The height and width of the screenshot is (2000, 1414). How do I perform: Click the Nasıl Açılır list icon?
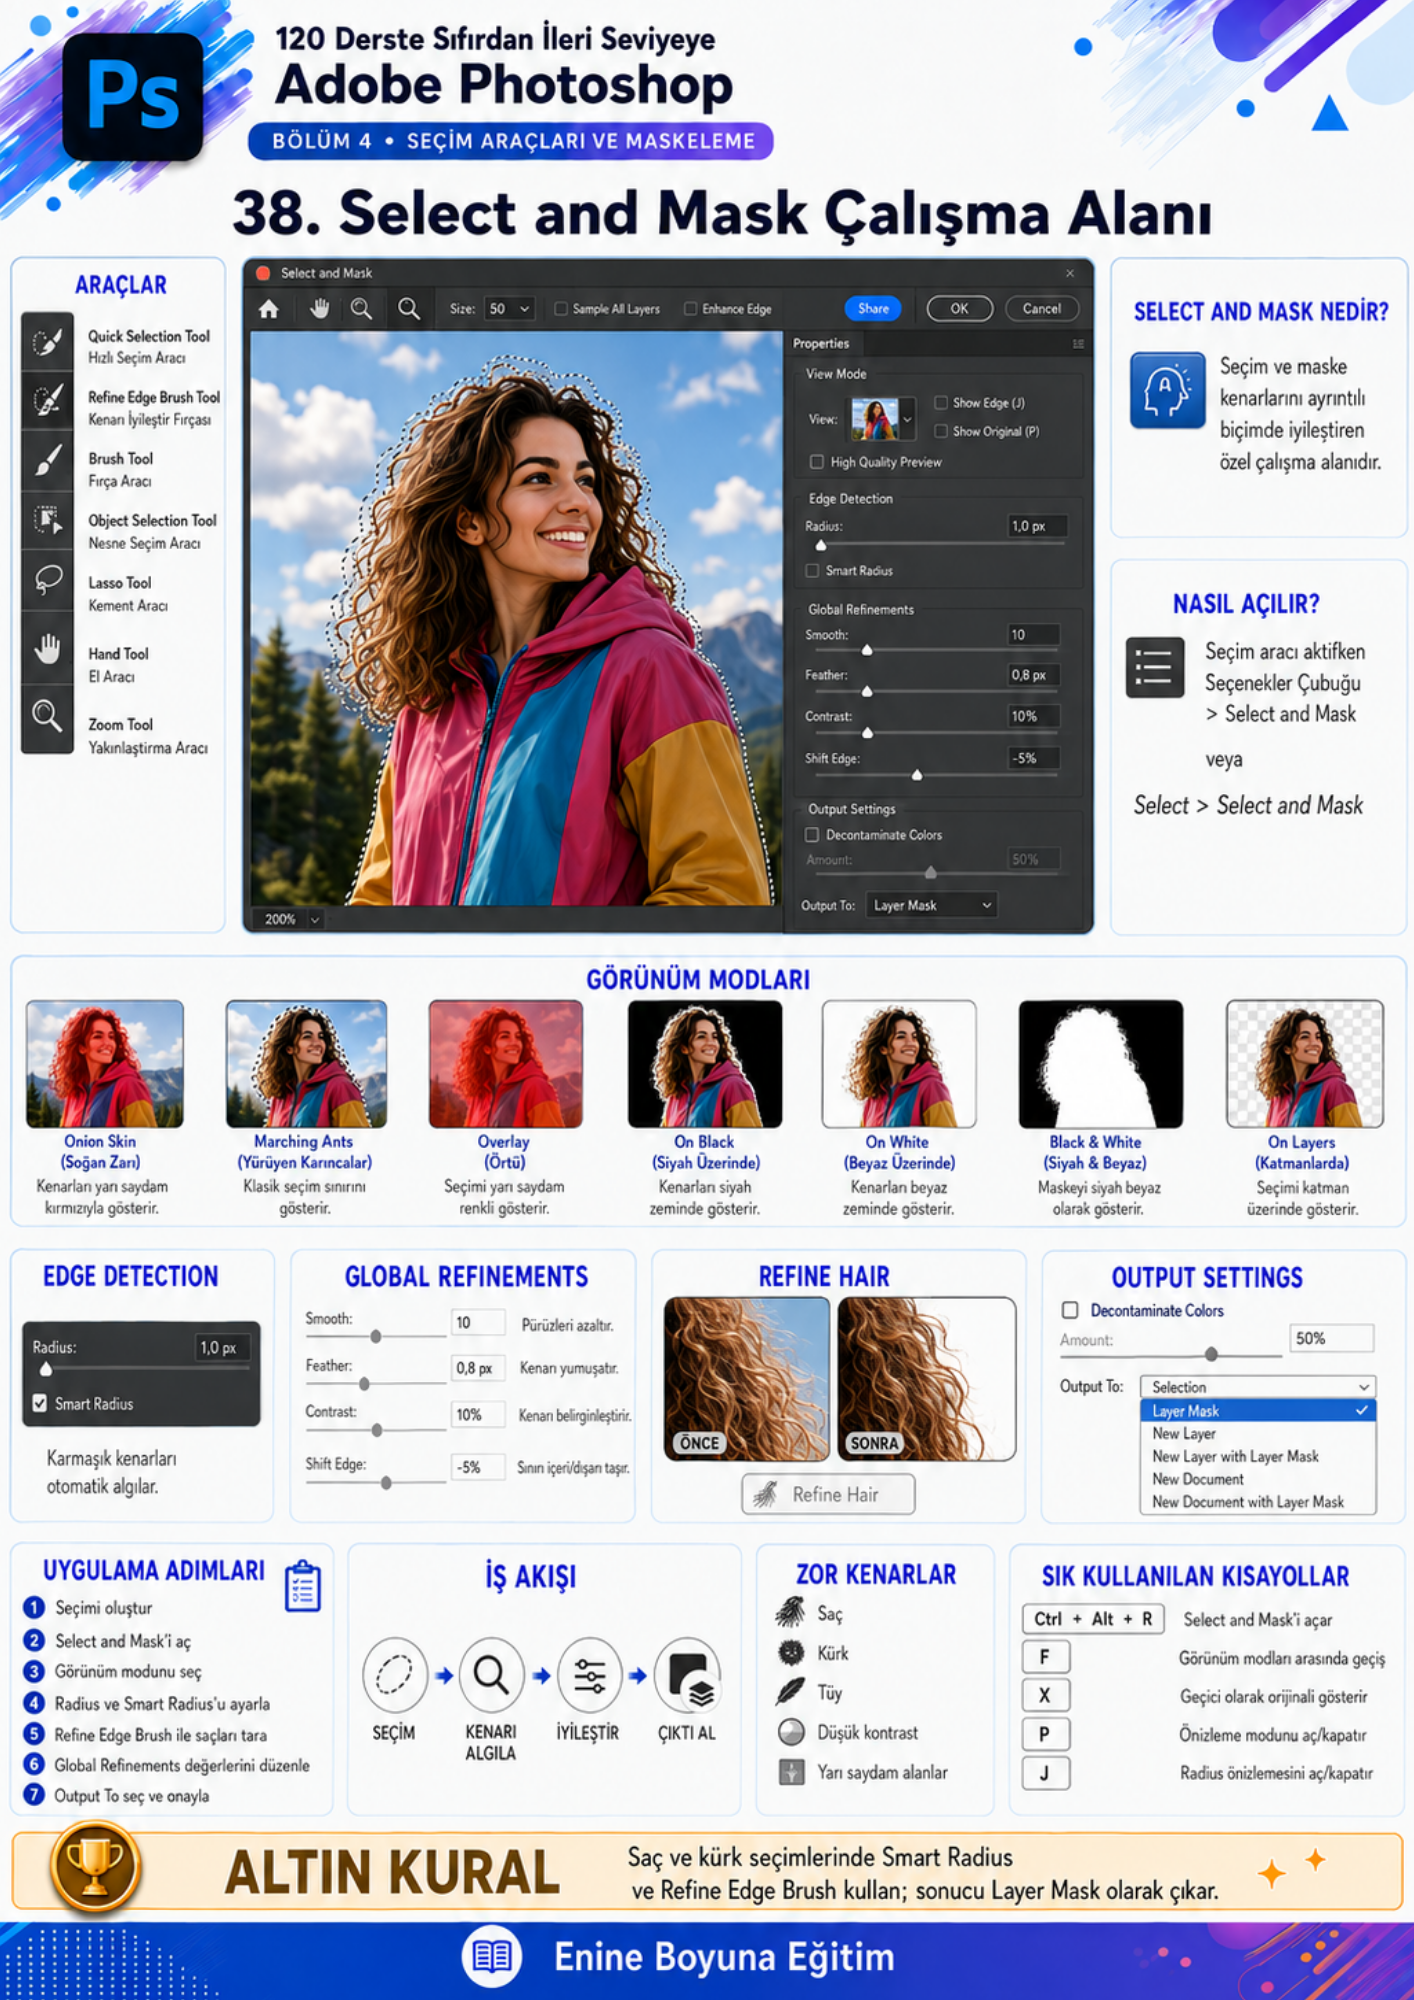click(x=1154, y=667)
